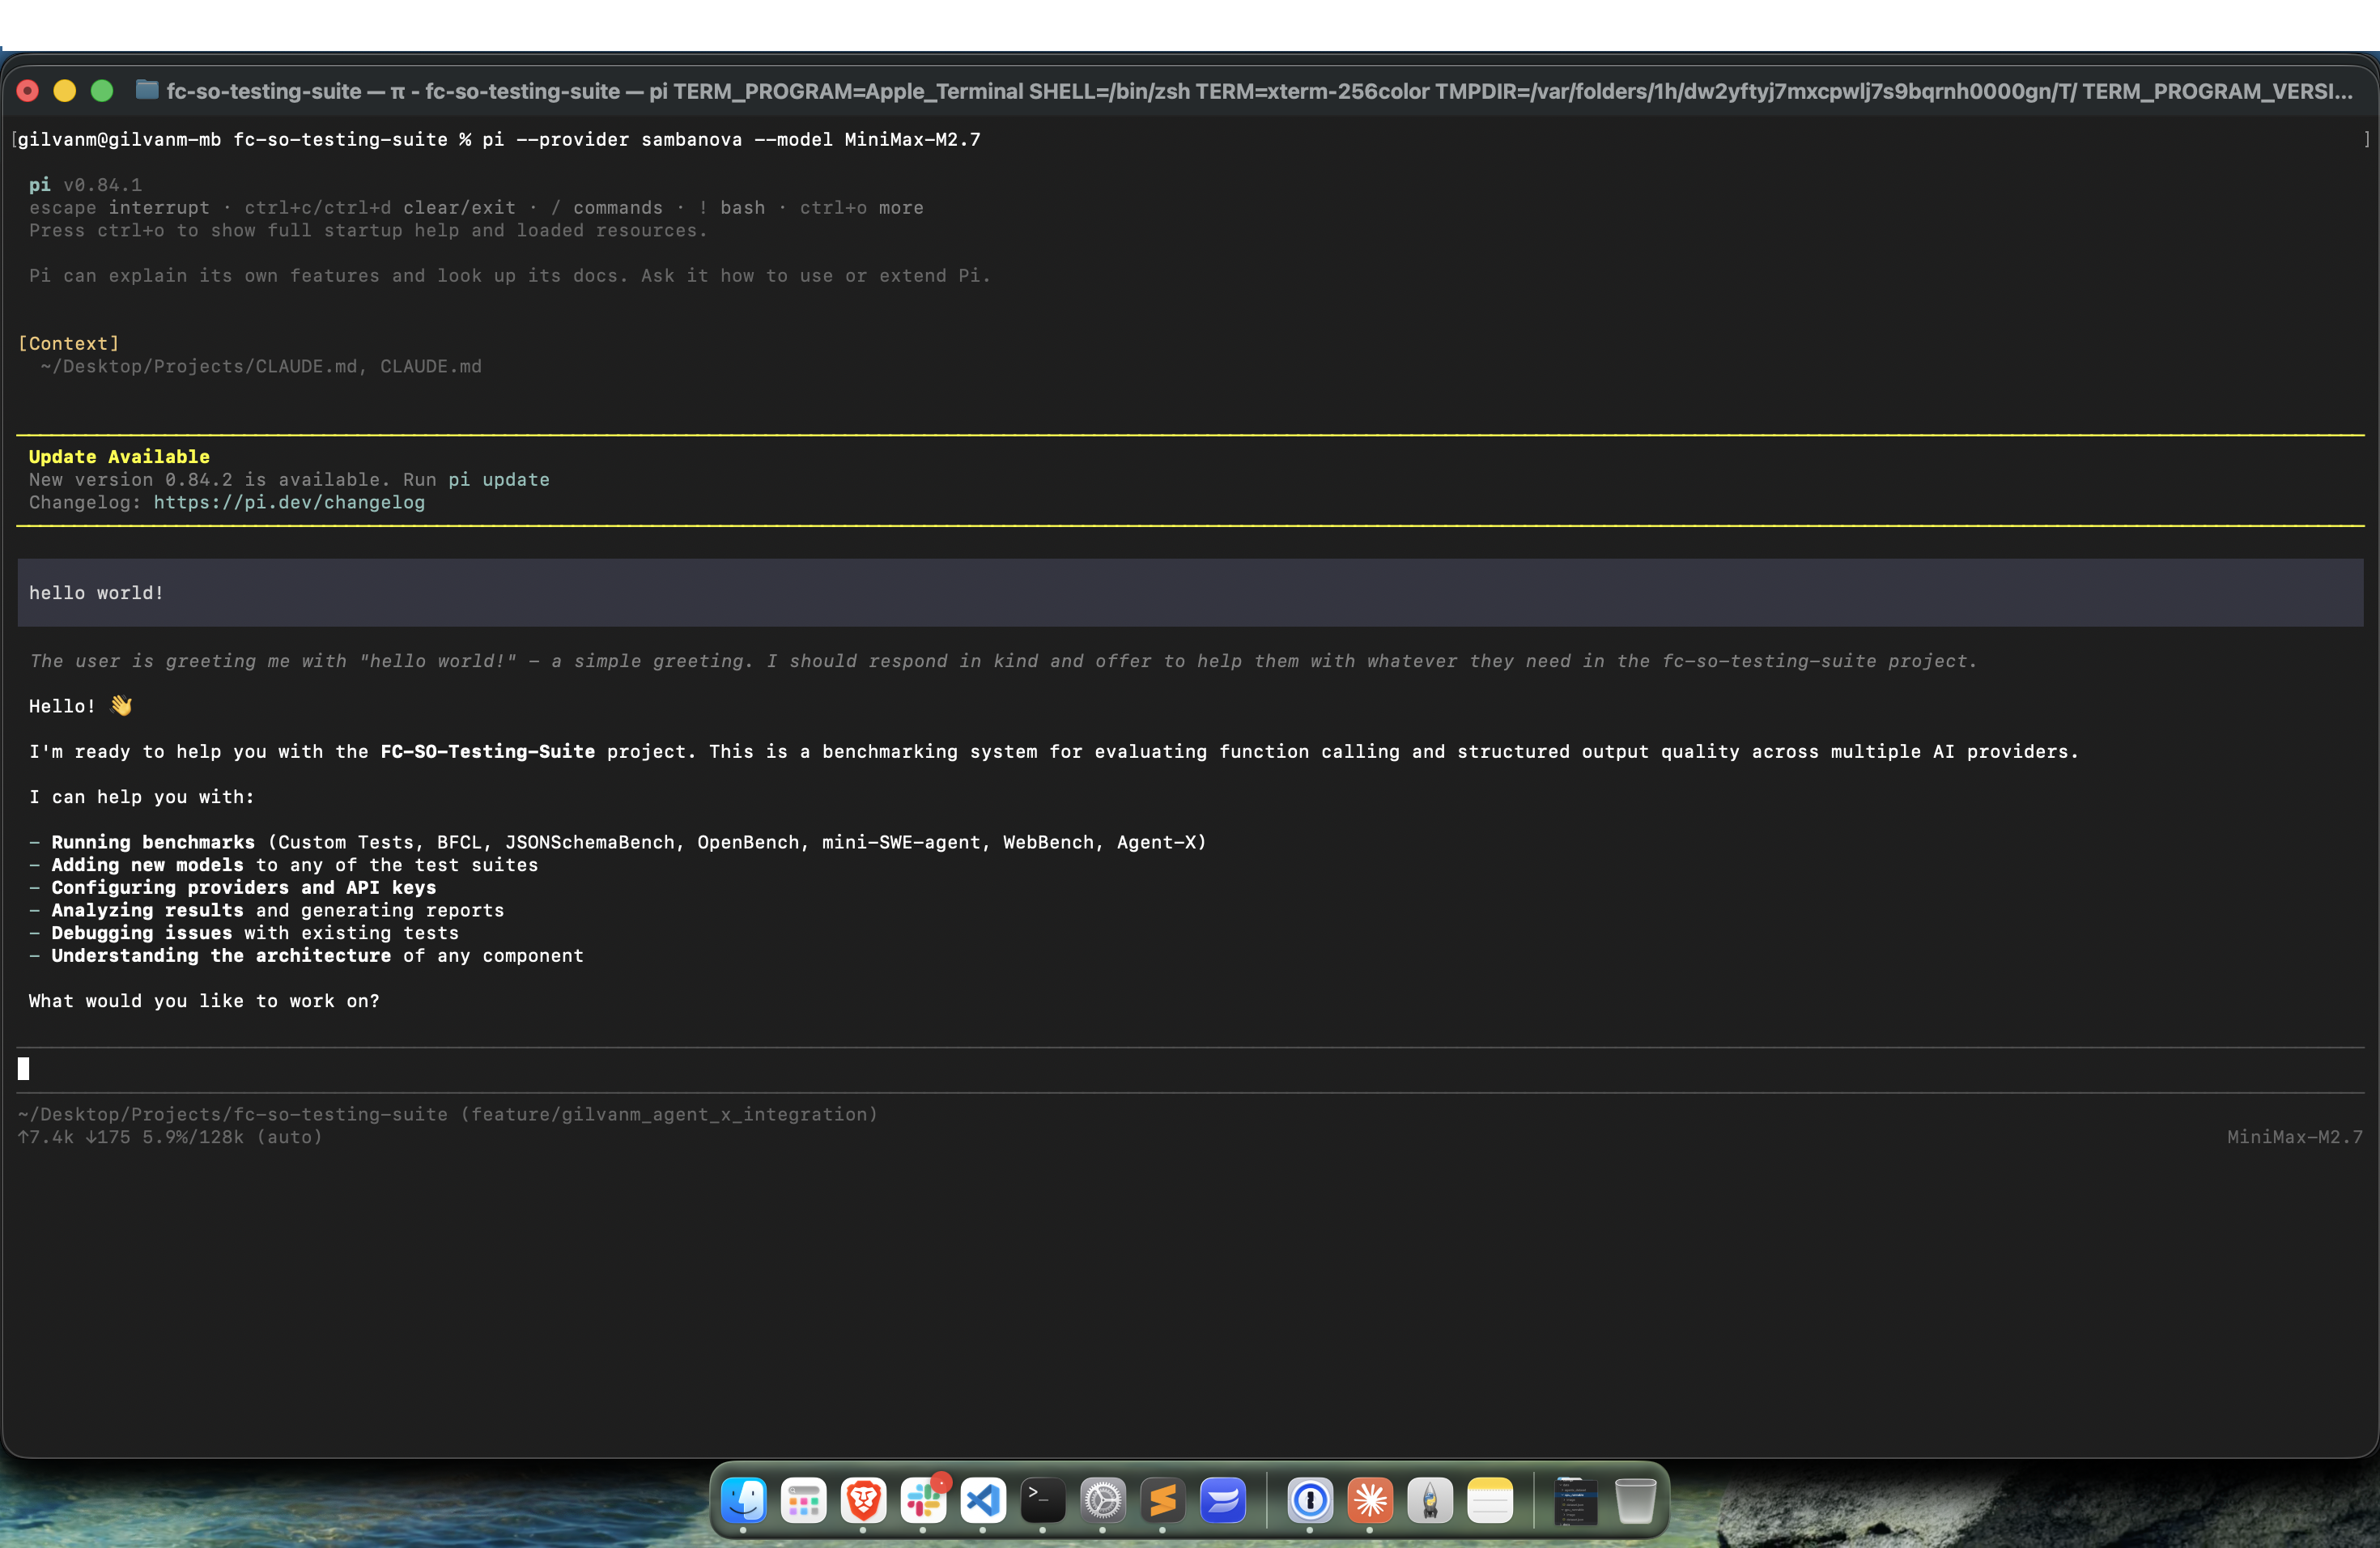This screenshot has height=1548, width=2380.
Task: Click the 'escape interrupt' shortcut hint
Action: click(x=119, y=207)
